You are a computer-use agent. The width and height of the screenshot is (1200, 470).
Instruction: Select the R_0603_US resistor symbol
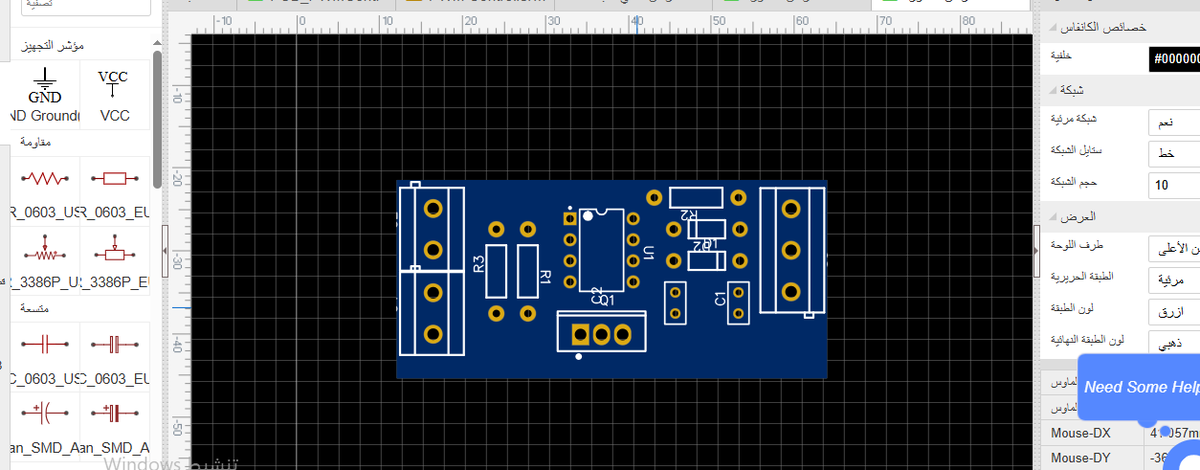point(45,190)
